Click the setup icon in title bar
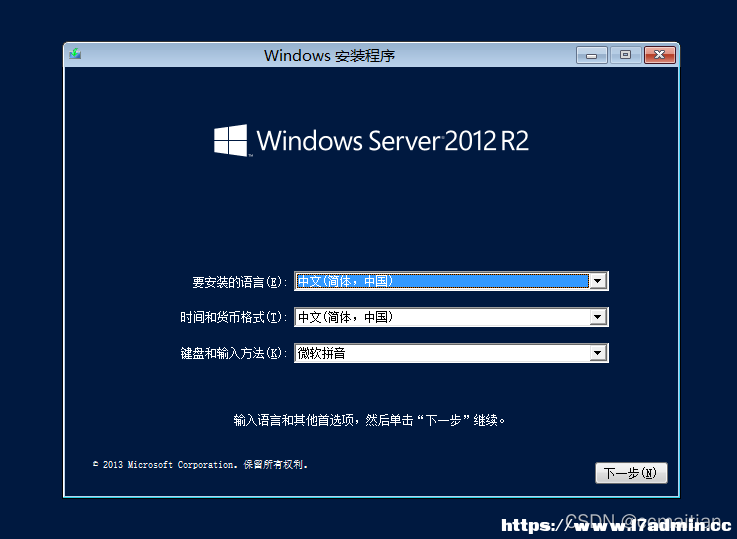The height and width of the screenshot is (539, 737). (75, 54)
